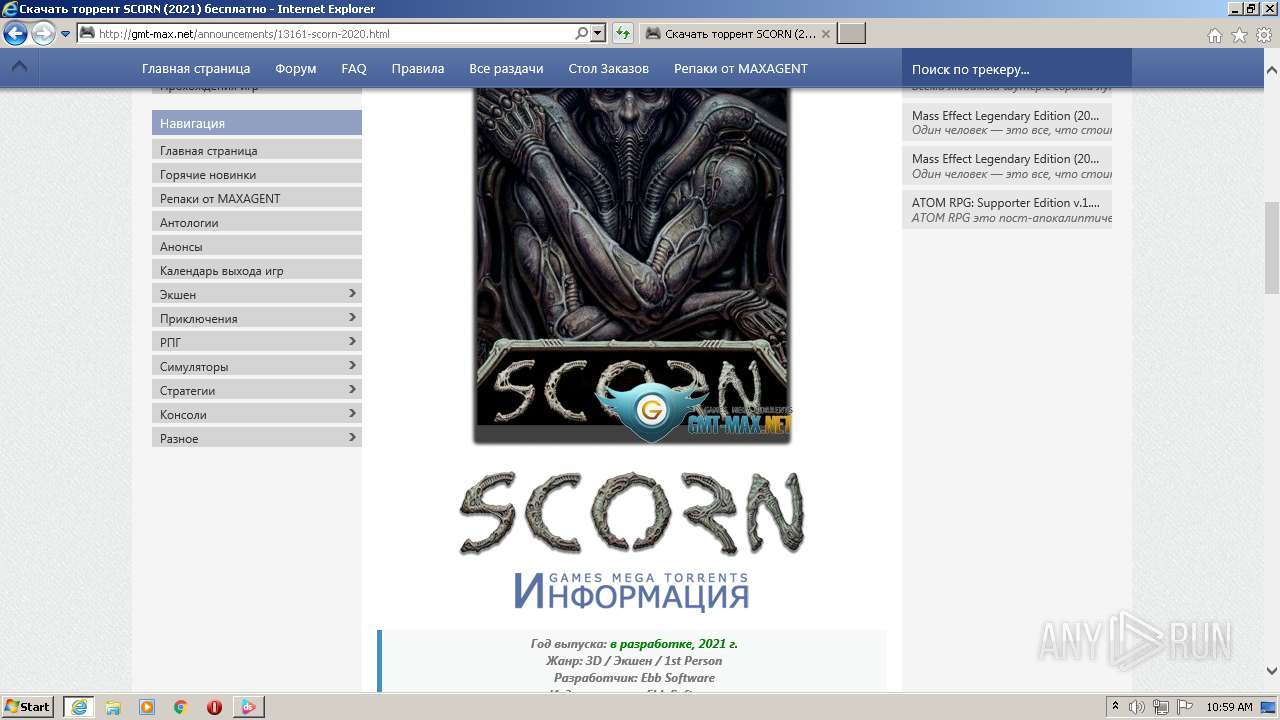Open the address bar autocomplete dropdown
The image size is (1280, 720).
pos(598,33)
